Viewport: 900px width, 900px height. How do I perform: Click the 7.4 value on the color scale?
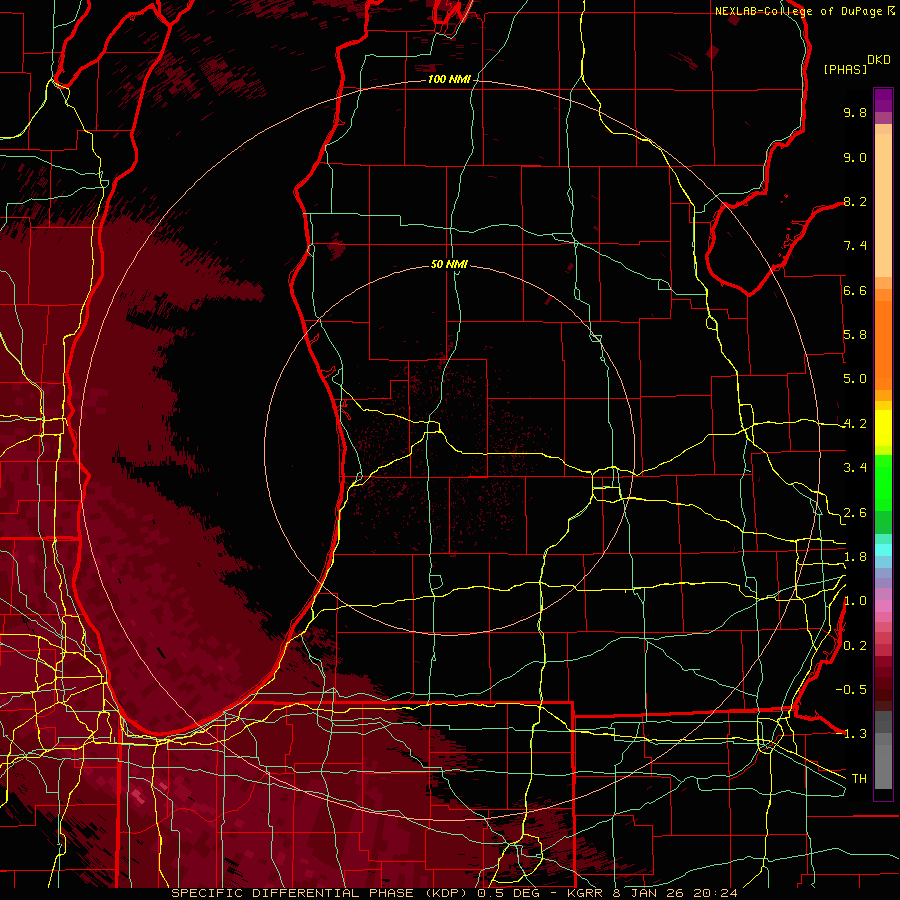(x=855, y=246)
